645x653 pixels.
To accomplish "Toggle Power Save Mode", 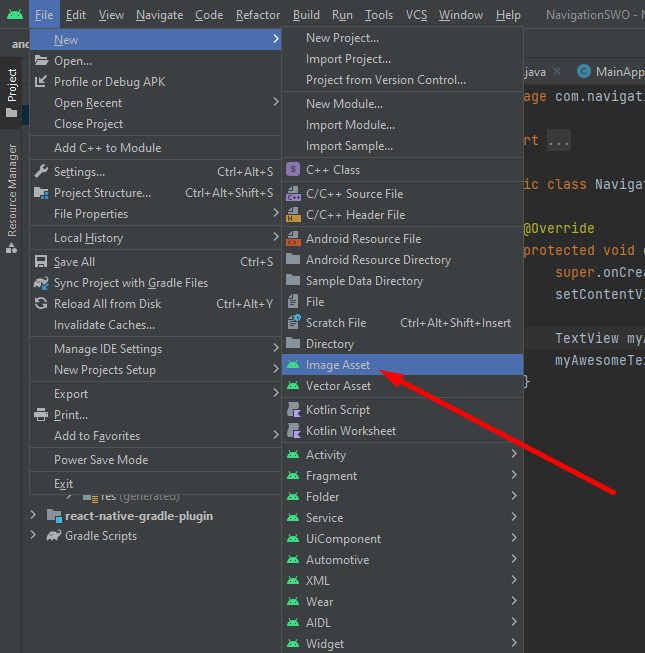I will pyautogui.click(x=101, y=460).
